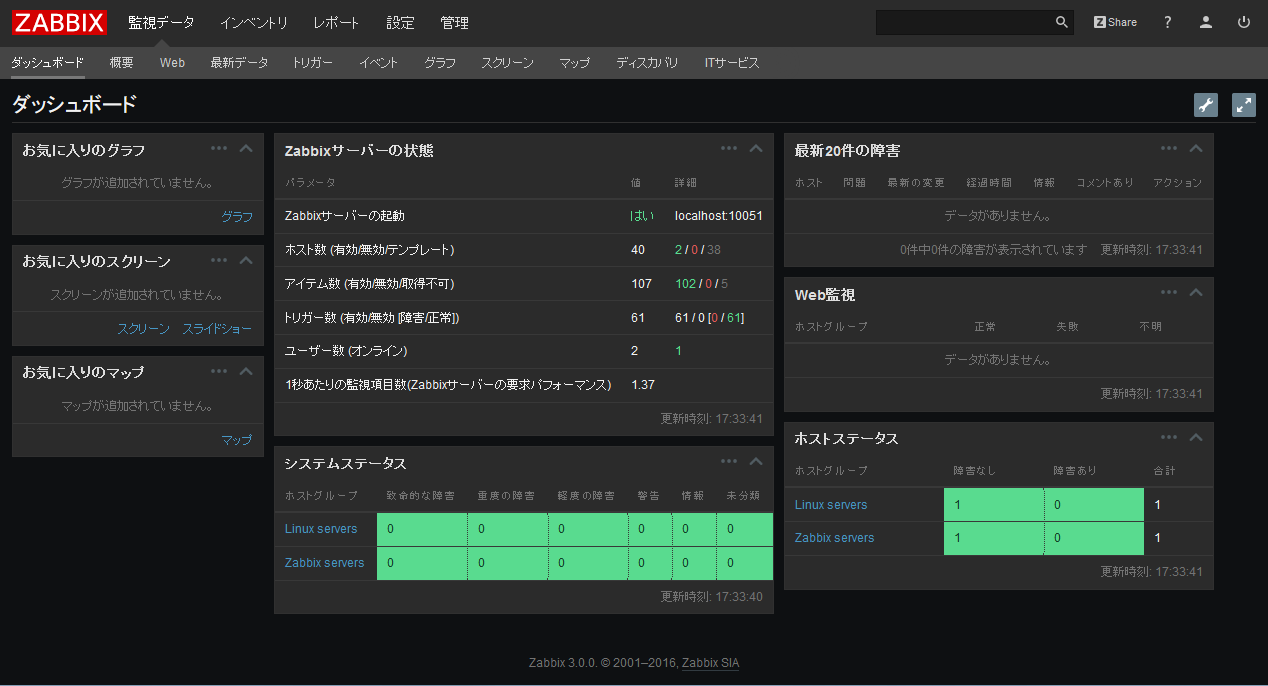Open the ホストステータス widget menu
Image resolution: width=1268 pixels, height=686 pixels.
click(x=1168, y=436)
